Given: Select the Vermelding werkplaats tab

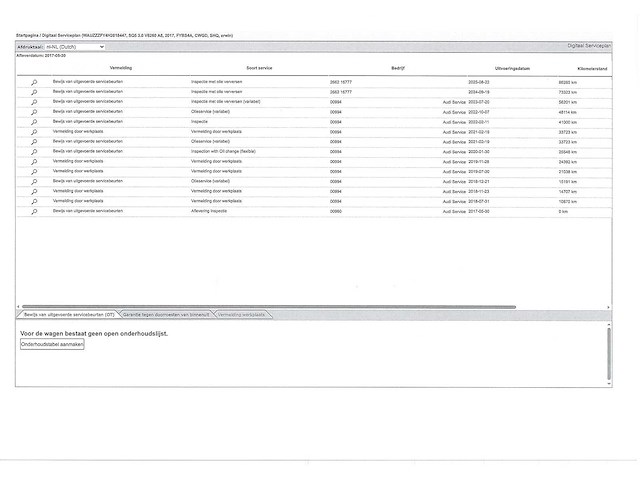Looking at the screenshot, I should 240,314.
